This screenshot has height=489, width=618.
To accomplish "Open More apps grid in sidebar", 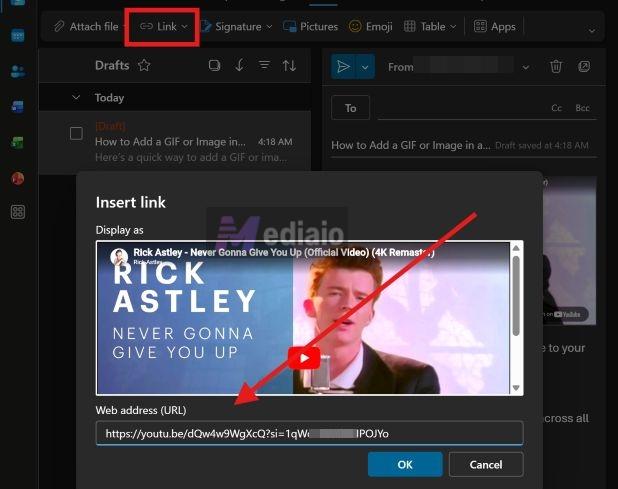I will click(x=18, y=212).
